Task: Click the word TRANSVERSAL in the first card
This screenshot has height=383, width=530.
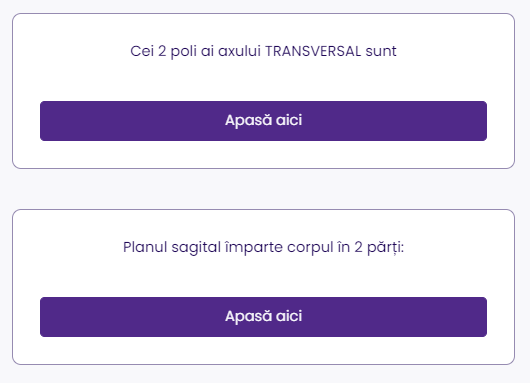Action: [x=313, y=51]
